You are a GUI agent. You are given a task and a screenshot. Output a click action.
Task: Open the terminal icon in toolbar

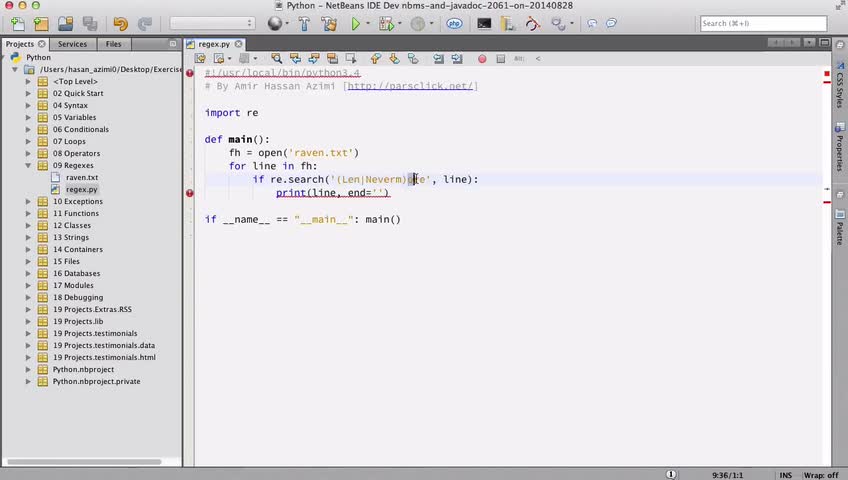click(x=484, y=23)
